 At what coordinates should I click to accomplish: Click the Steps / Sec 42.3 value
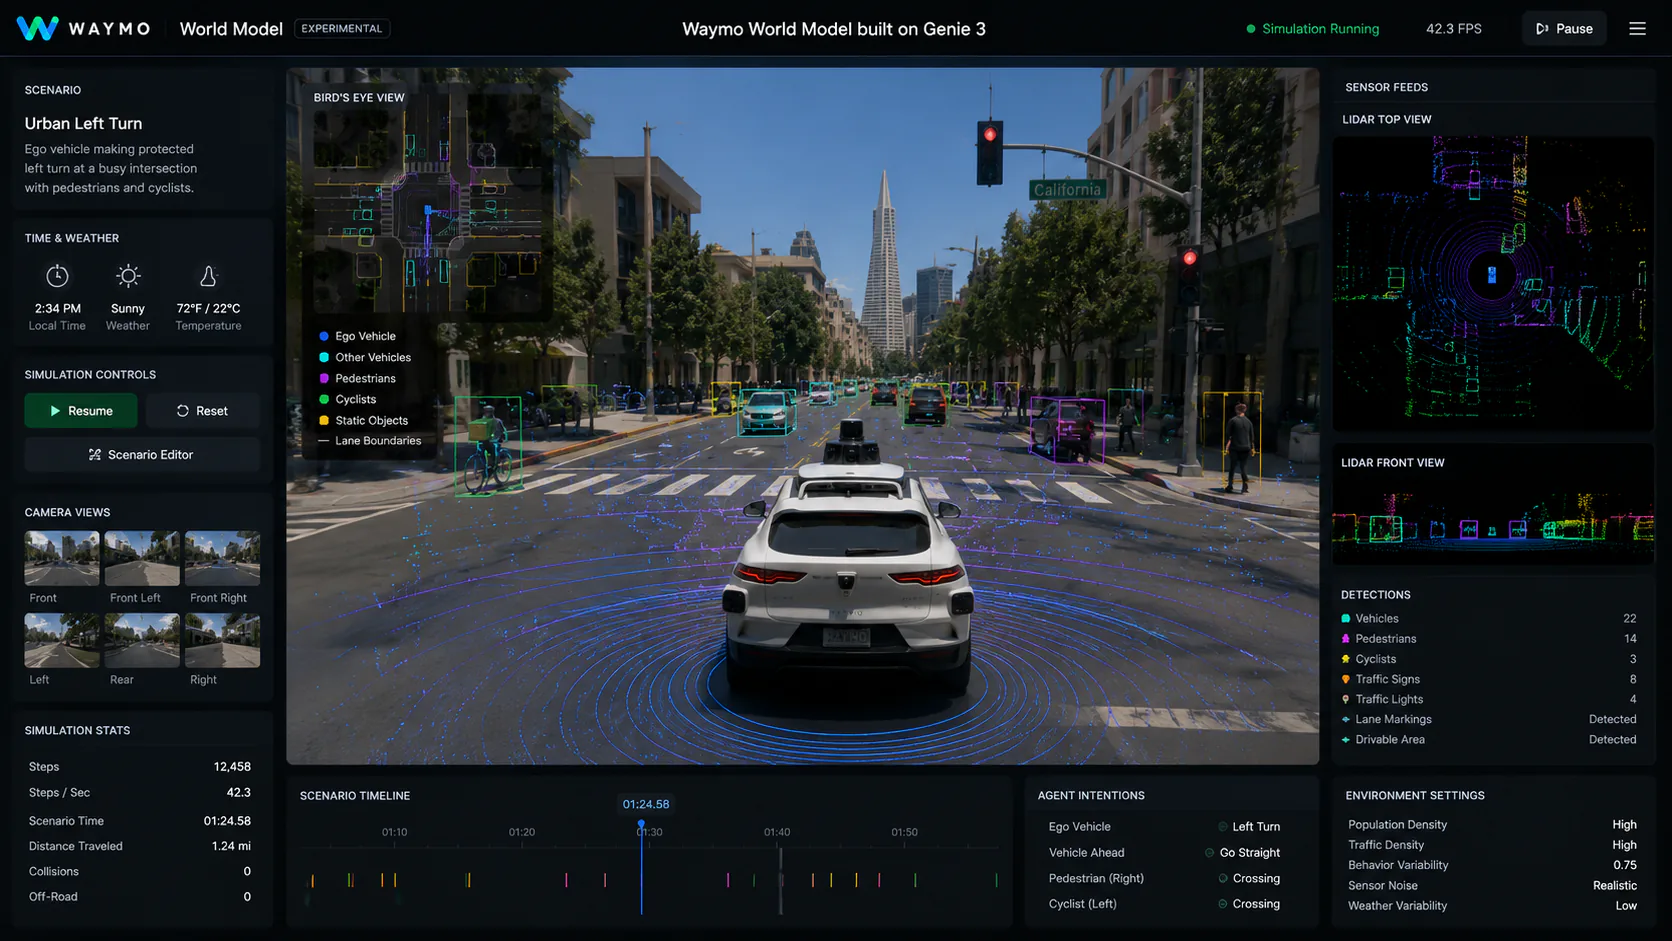tap(238, 792)
